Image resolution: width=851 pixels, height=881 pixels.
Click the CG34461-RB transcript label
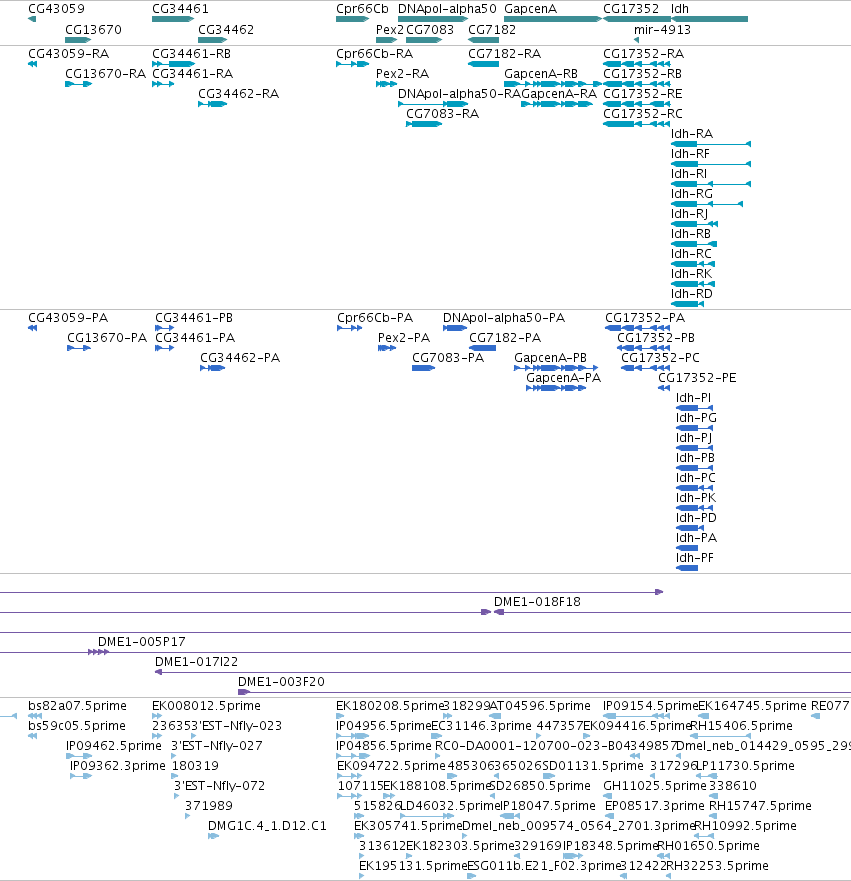(192, 54)
